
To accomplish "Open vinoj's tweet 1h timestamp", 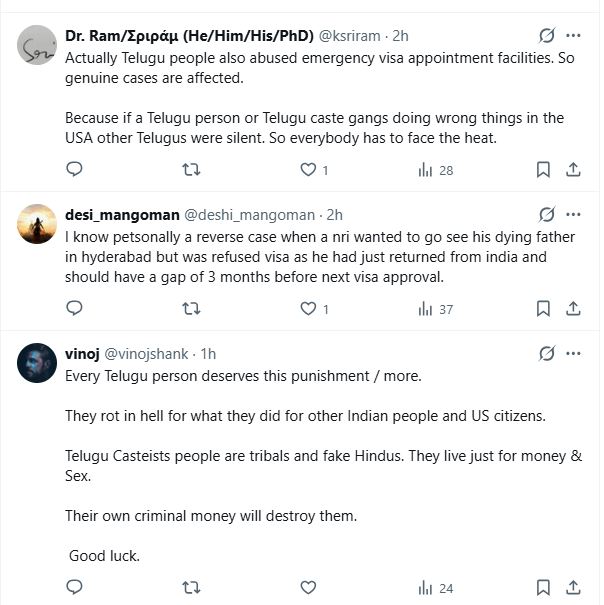I will 208,354.
